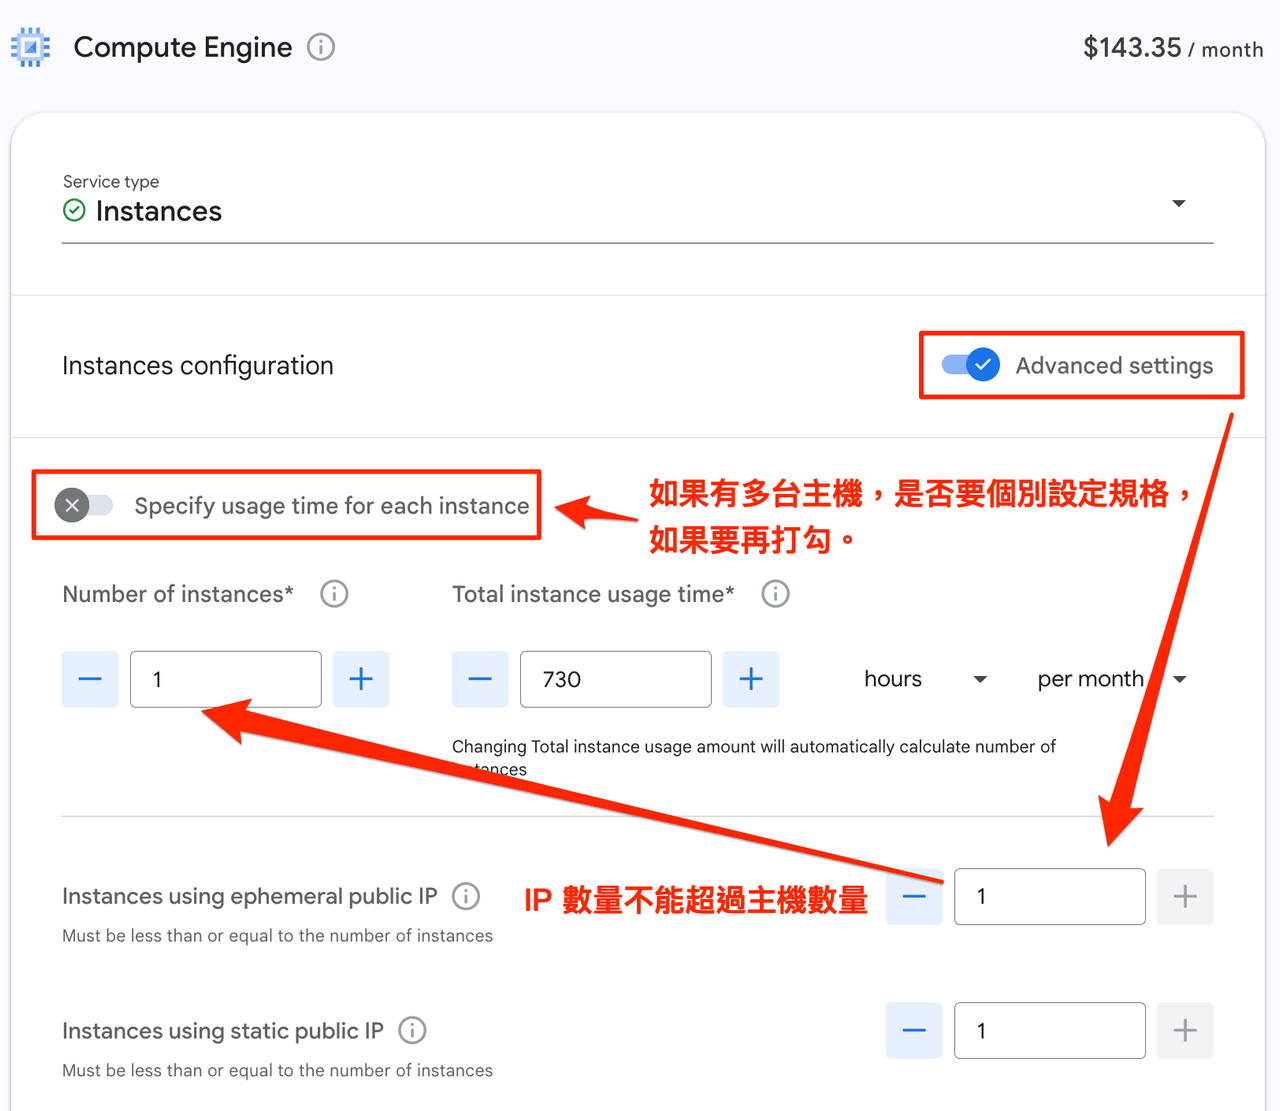
Task: Open info icon next to Compute Engine title
Action: tap(321, 47)
